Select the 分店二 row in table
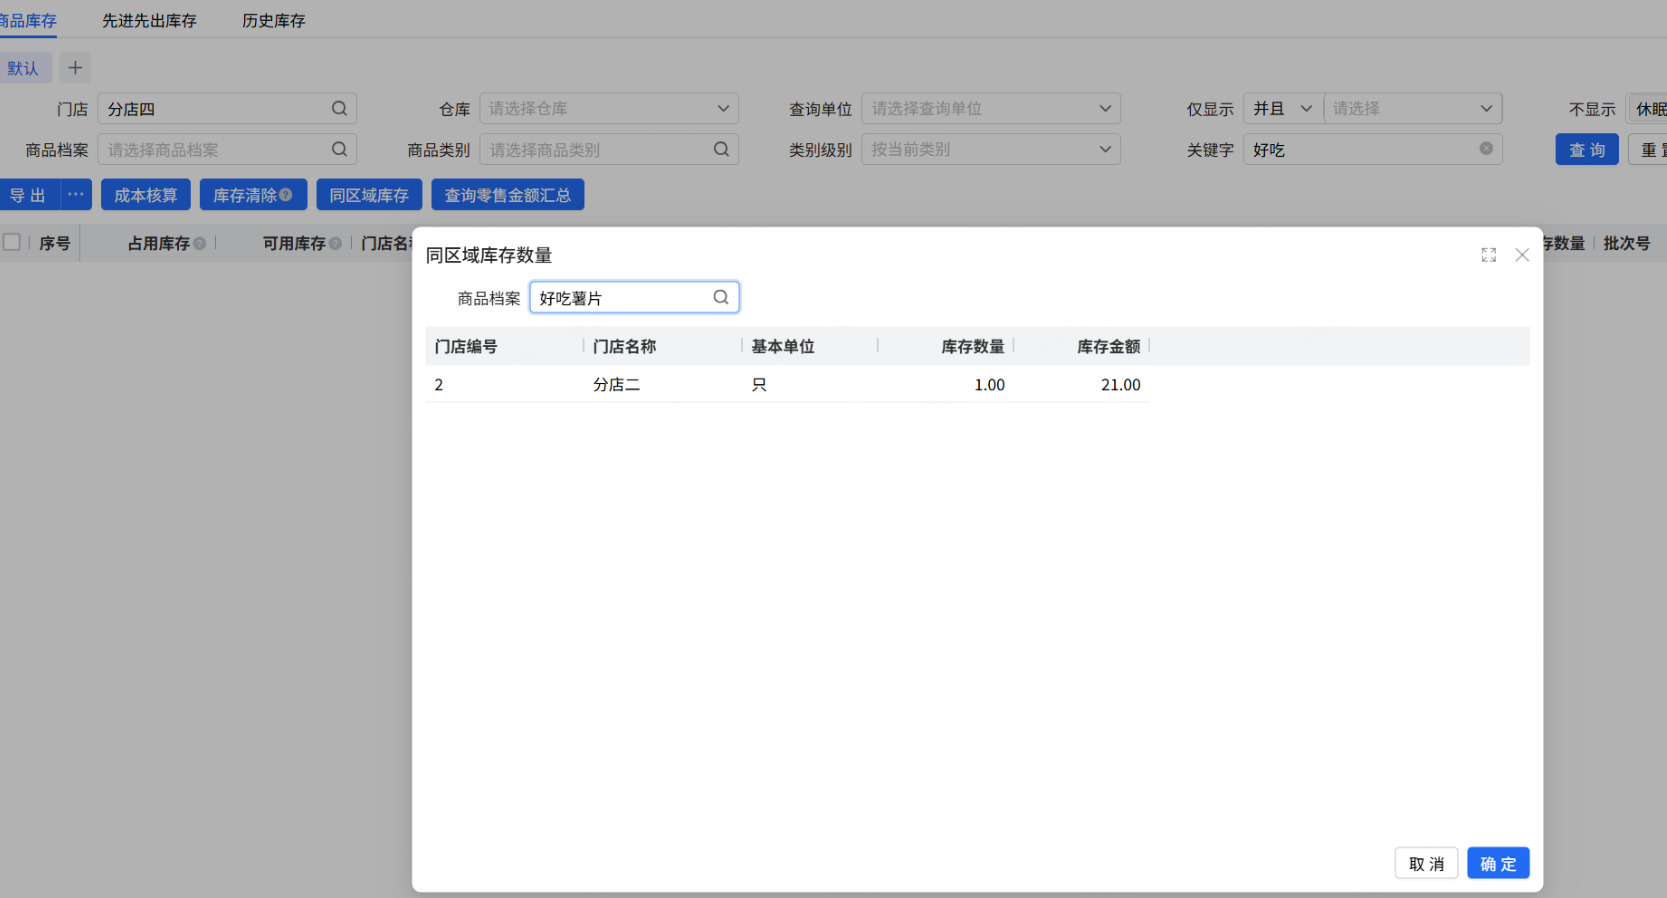 (787, 384)
